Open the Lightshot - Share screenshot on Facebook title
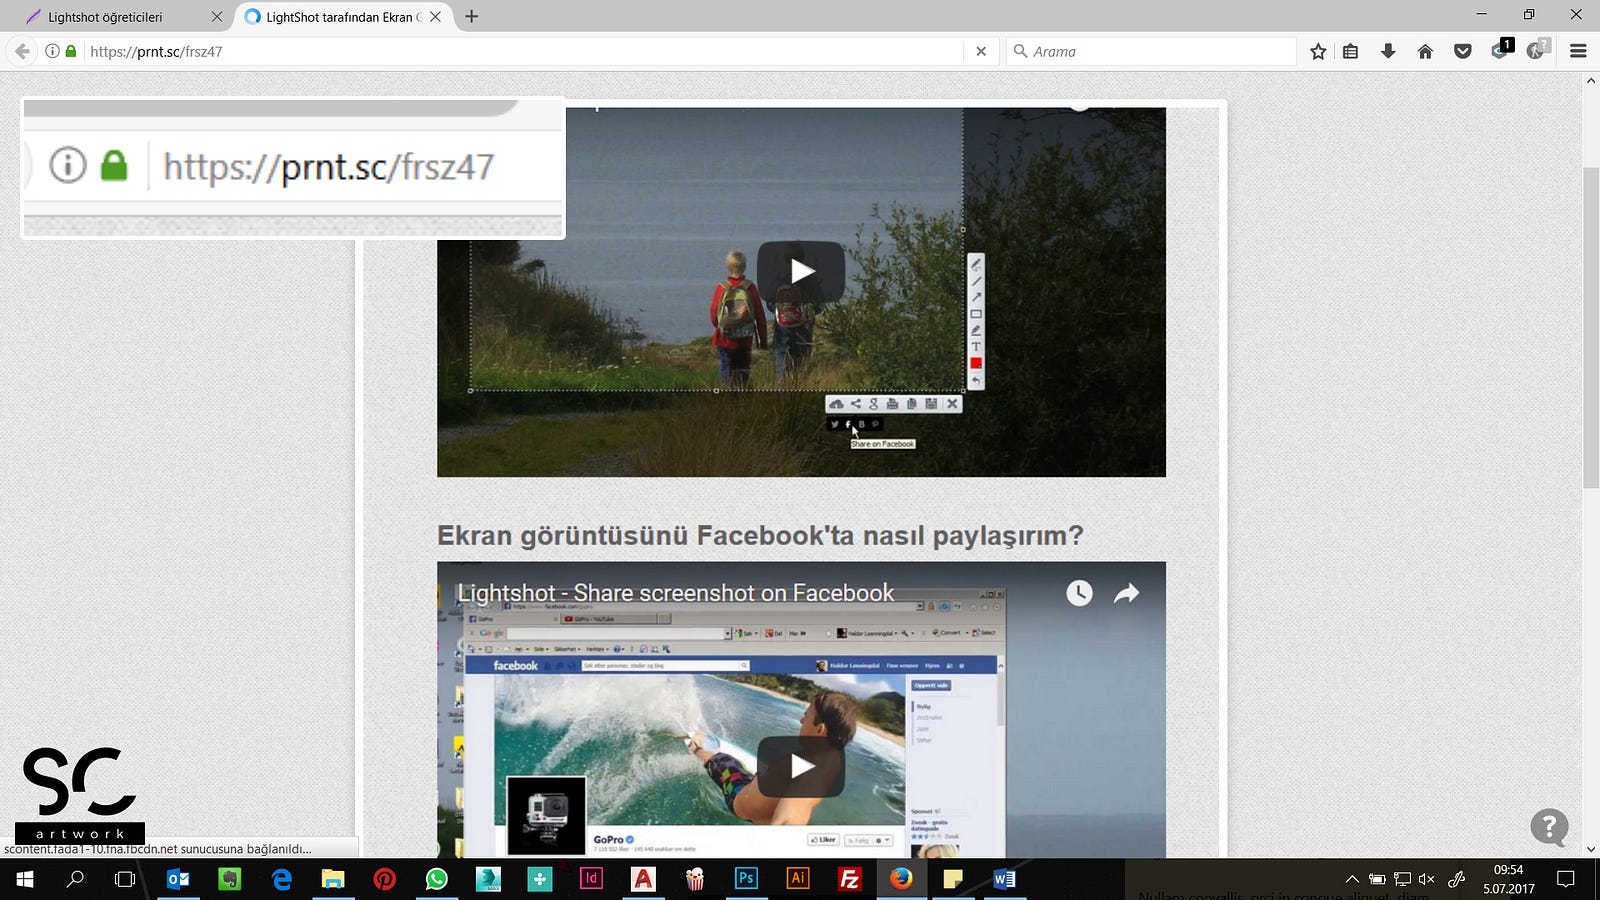1600x900 pixels. pos(675,593)
